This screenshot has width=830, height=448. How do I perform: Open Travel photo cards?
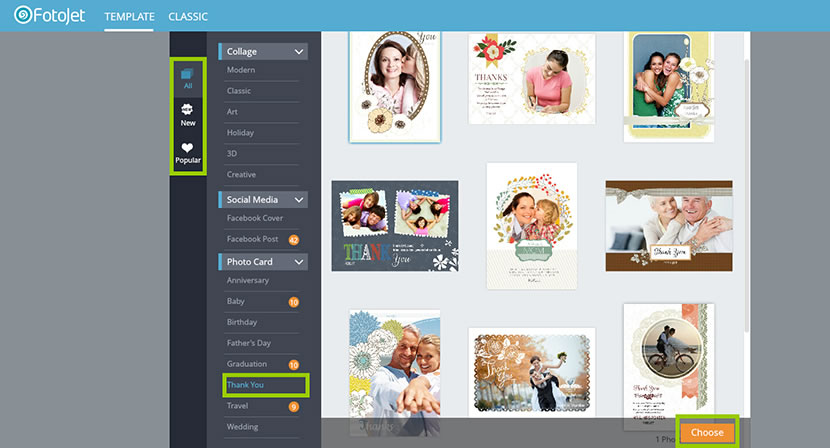click(x=237, y=406)
